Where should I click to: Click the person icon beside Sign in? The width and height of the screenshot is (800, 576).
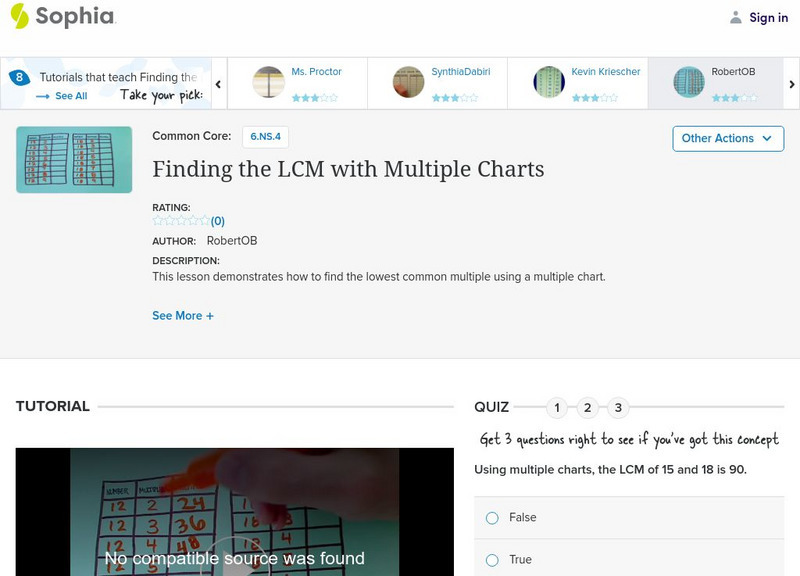tap(735, 16)
